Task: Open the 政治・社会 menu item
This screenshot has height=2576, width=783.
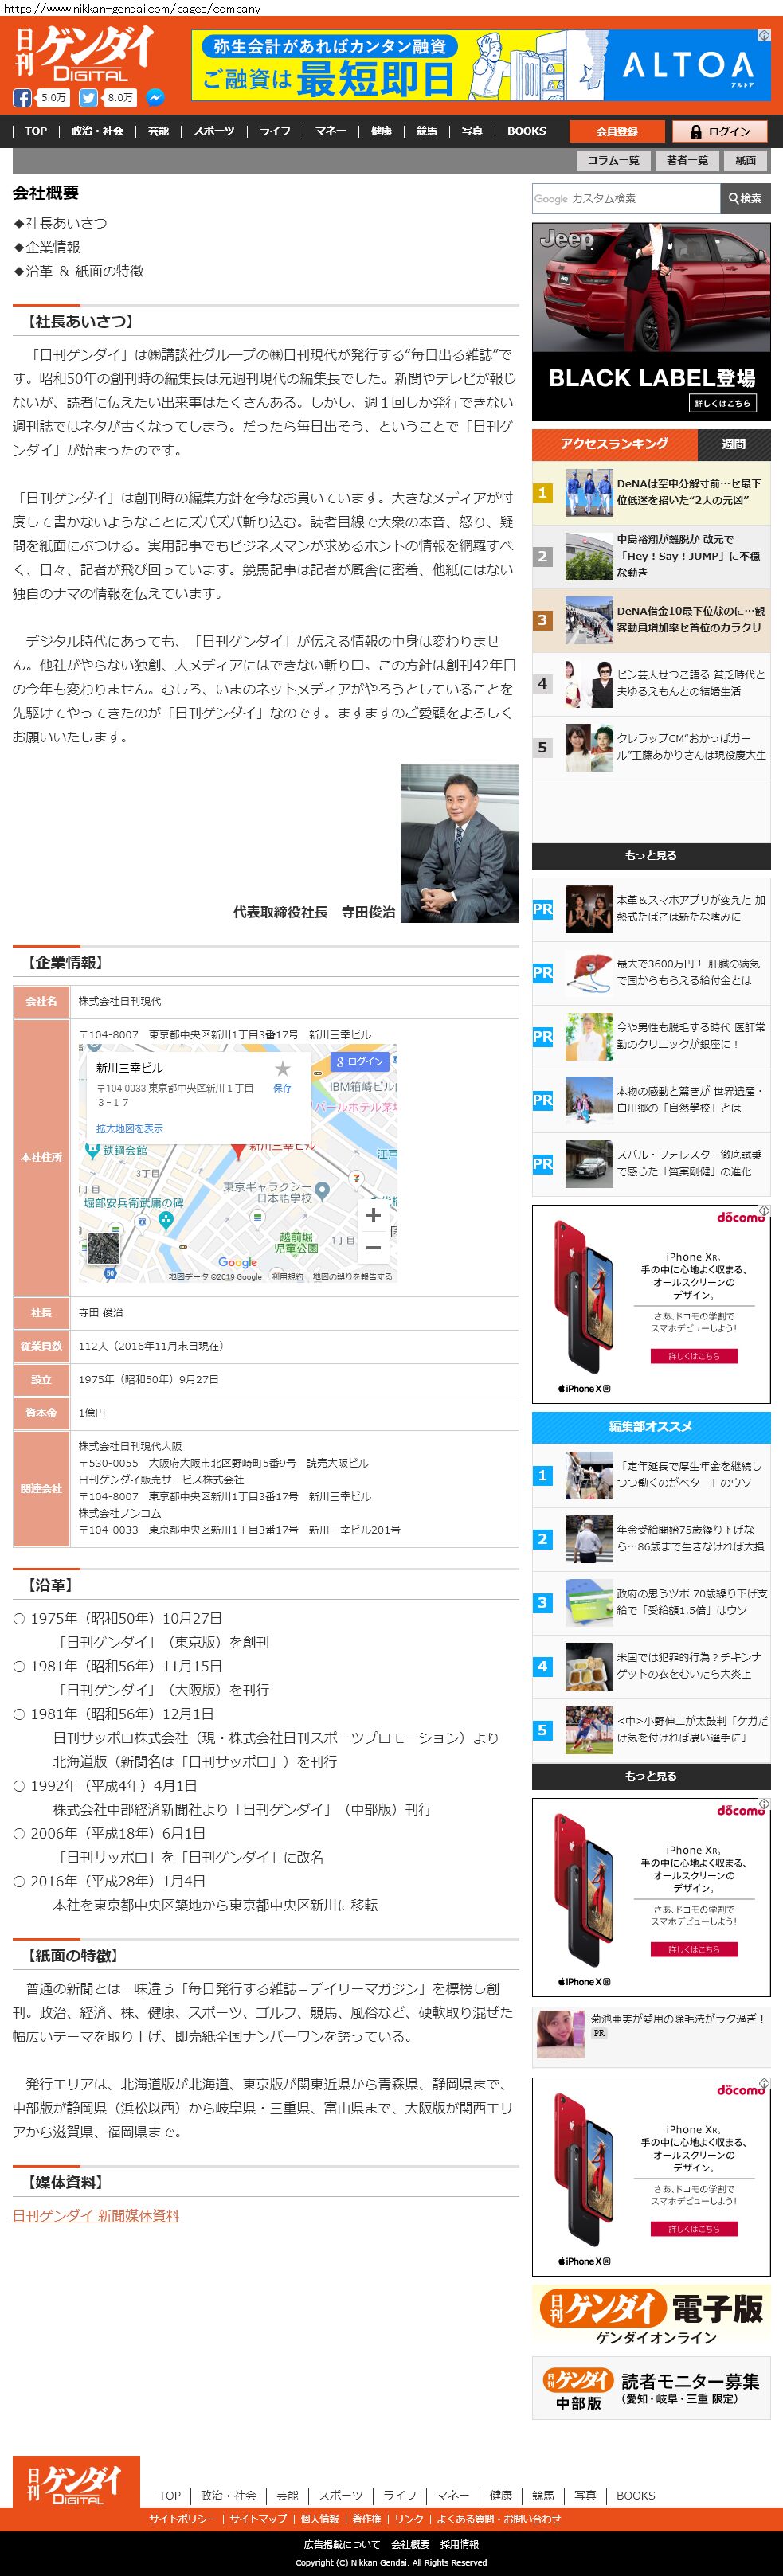Action: [97, 131]
